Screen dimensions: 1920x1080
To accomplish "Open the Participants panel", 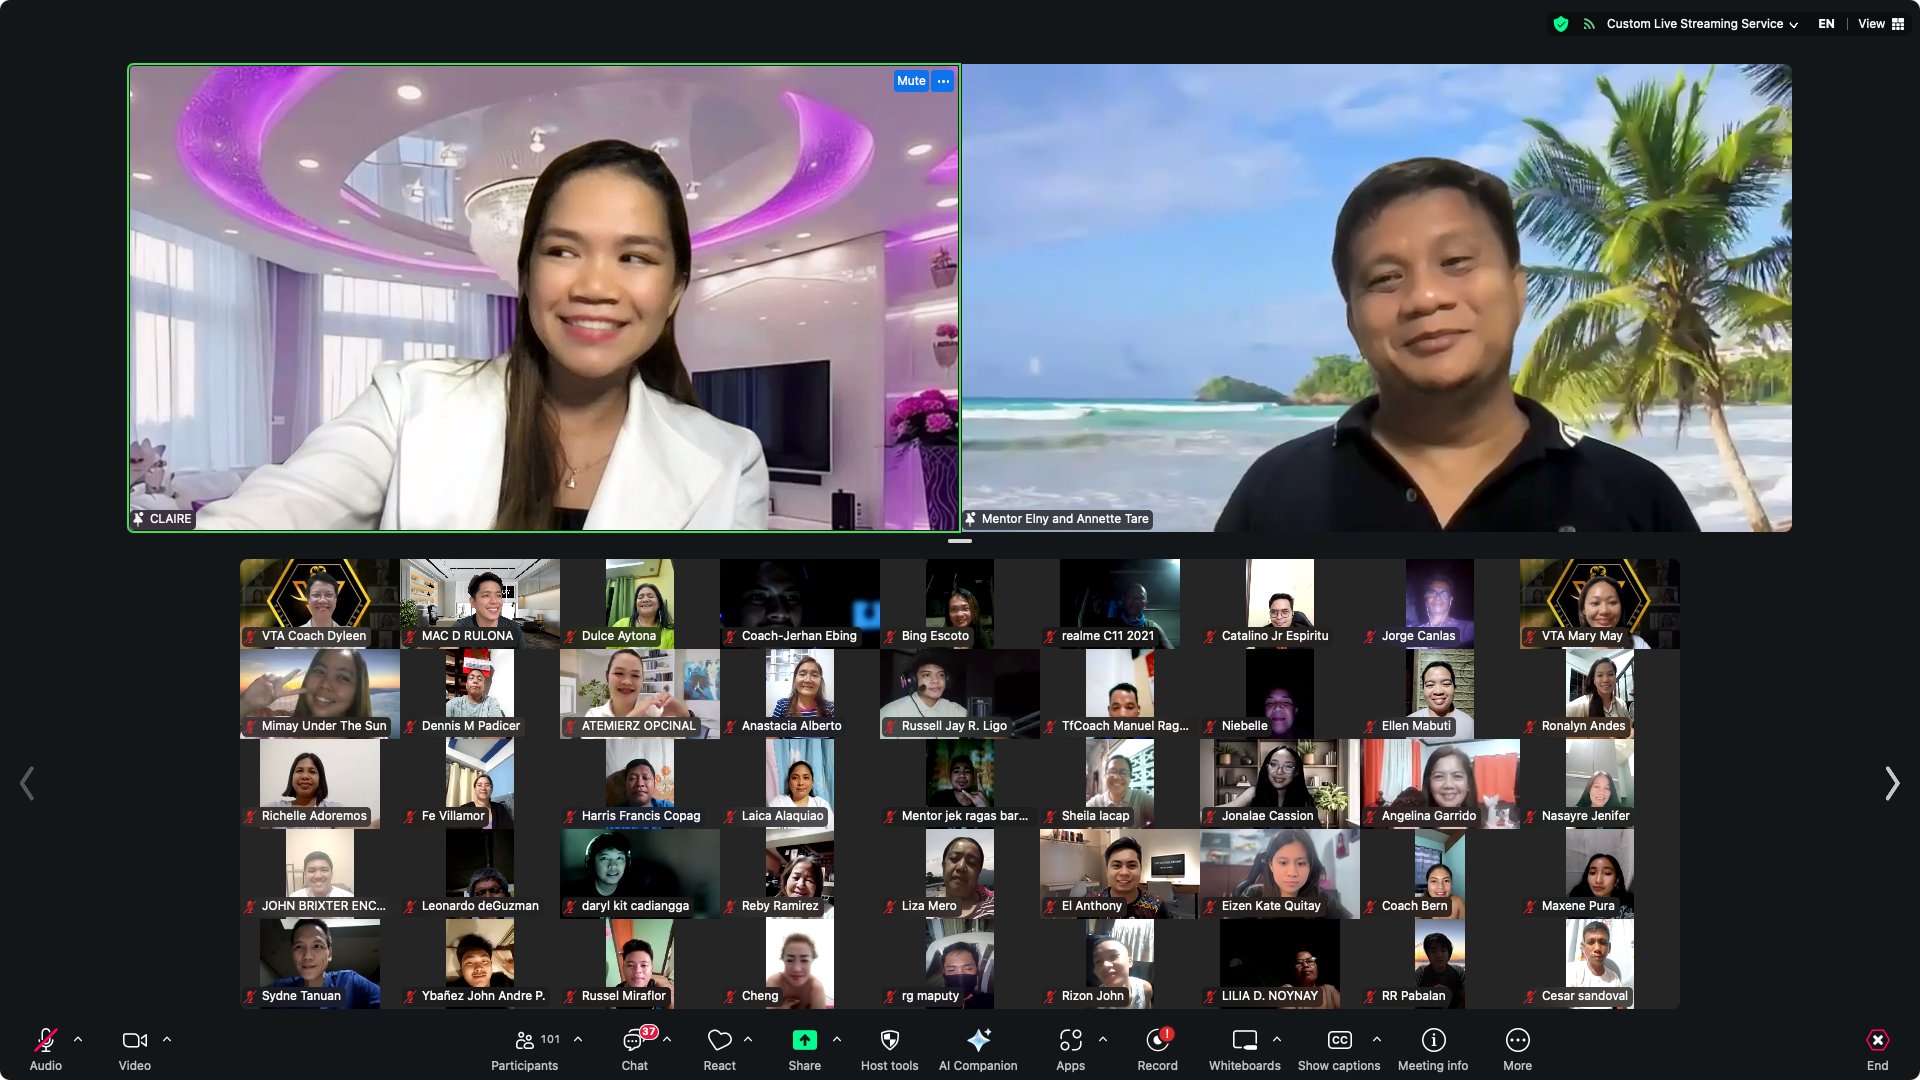I will [525, 1048].
